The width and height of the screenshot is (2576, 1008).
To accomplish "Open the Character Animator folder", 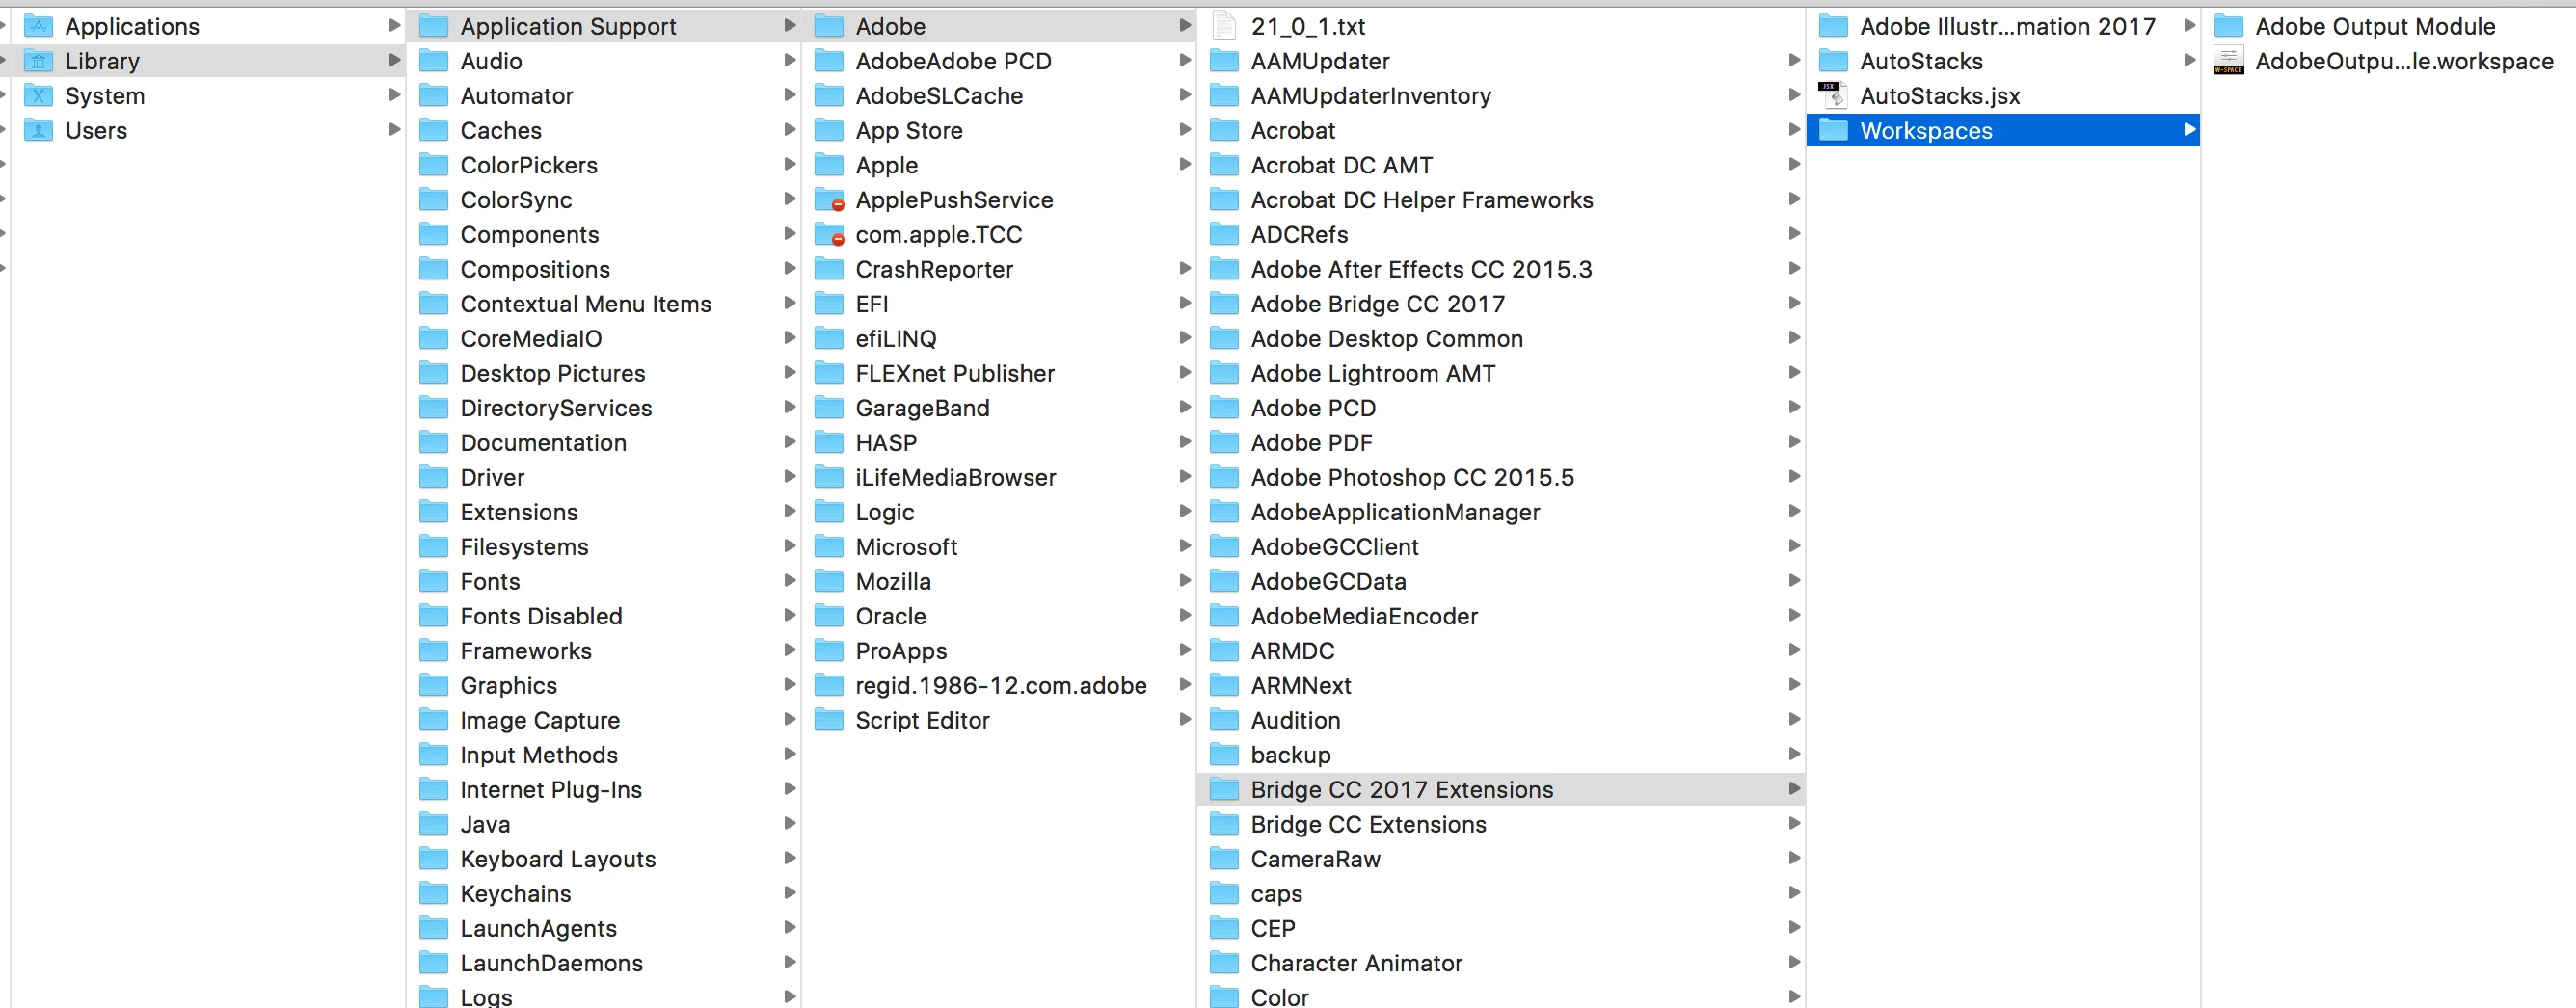I will point(1503,963).
